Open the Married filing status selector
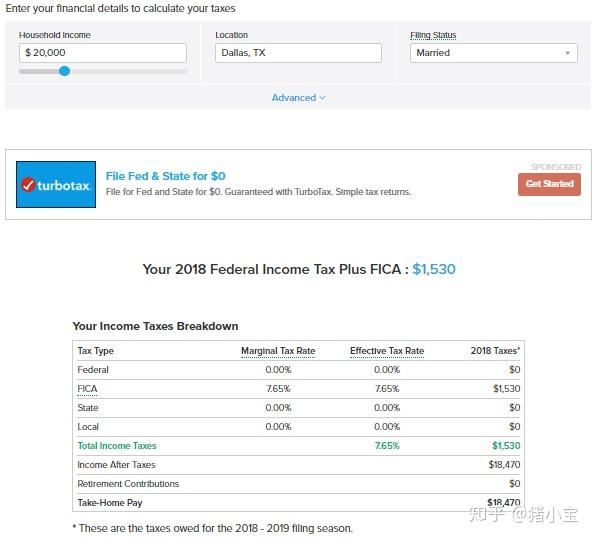594x540 pixels. pyautogui.click(x=494, y=53)
